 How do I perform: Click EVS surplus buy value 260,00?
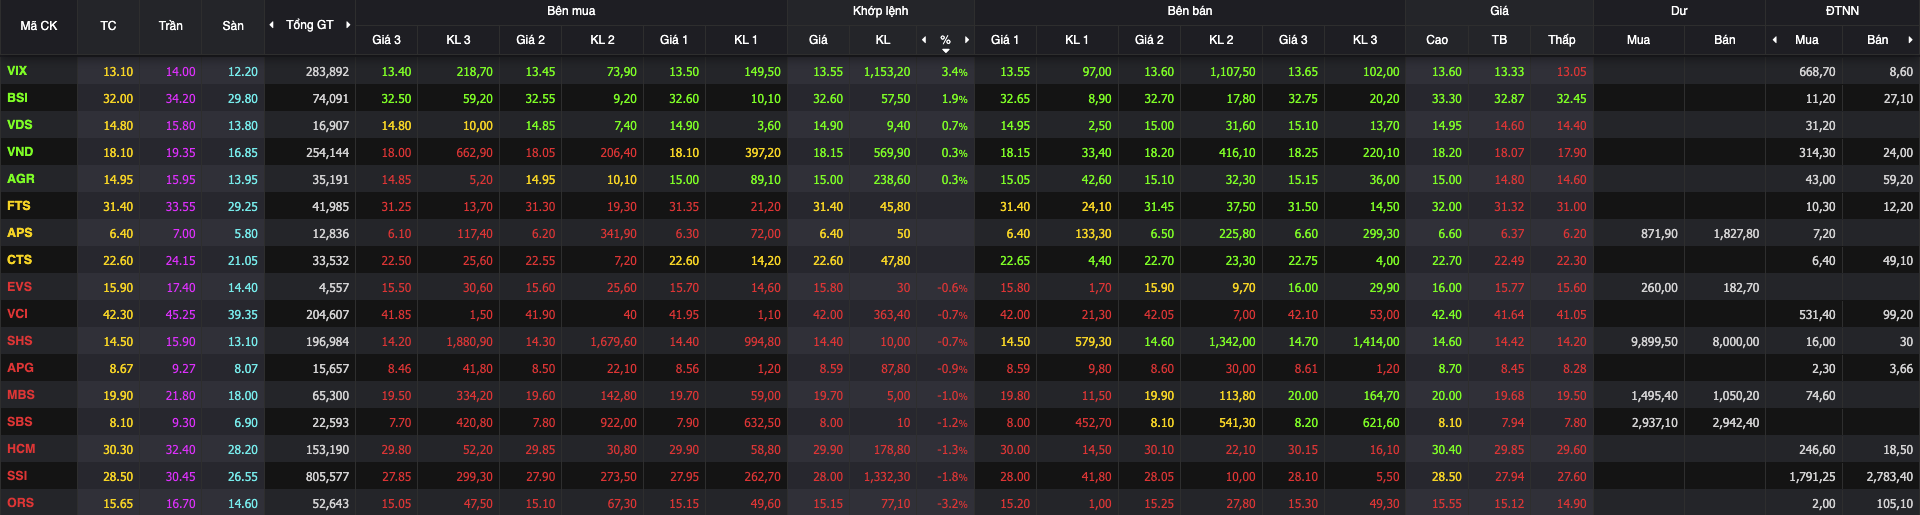tap(1659, 288)
